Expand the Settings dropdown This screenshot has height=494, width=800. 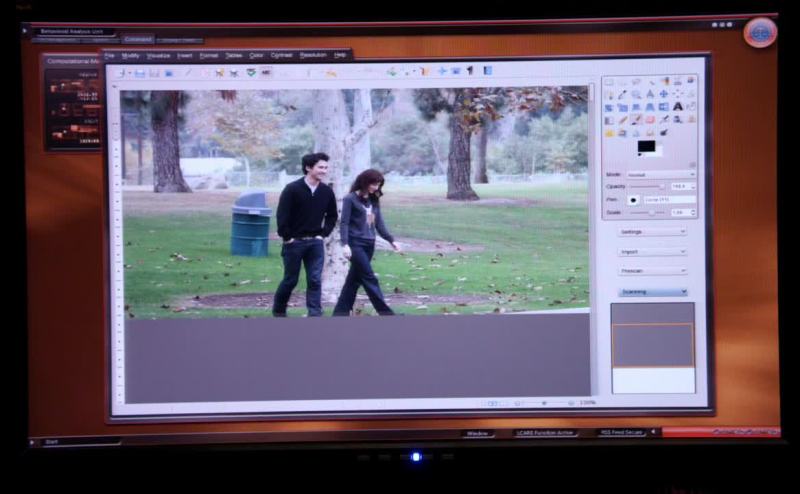click(652, 231)
